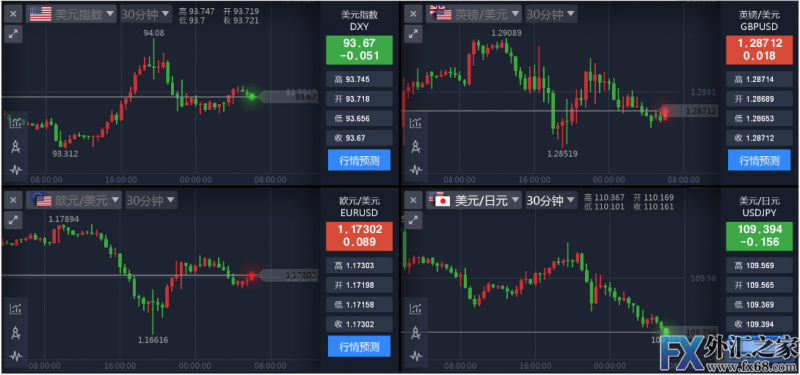Close the 美元指数 DXY chart panel
The width and height of the screenshot is (800, 375).
click(x=13, y=14)
